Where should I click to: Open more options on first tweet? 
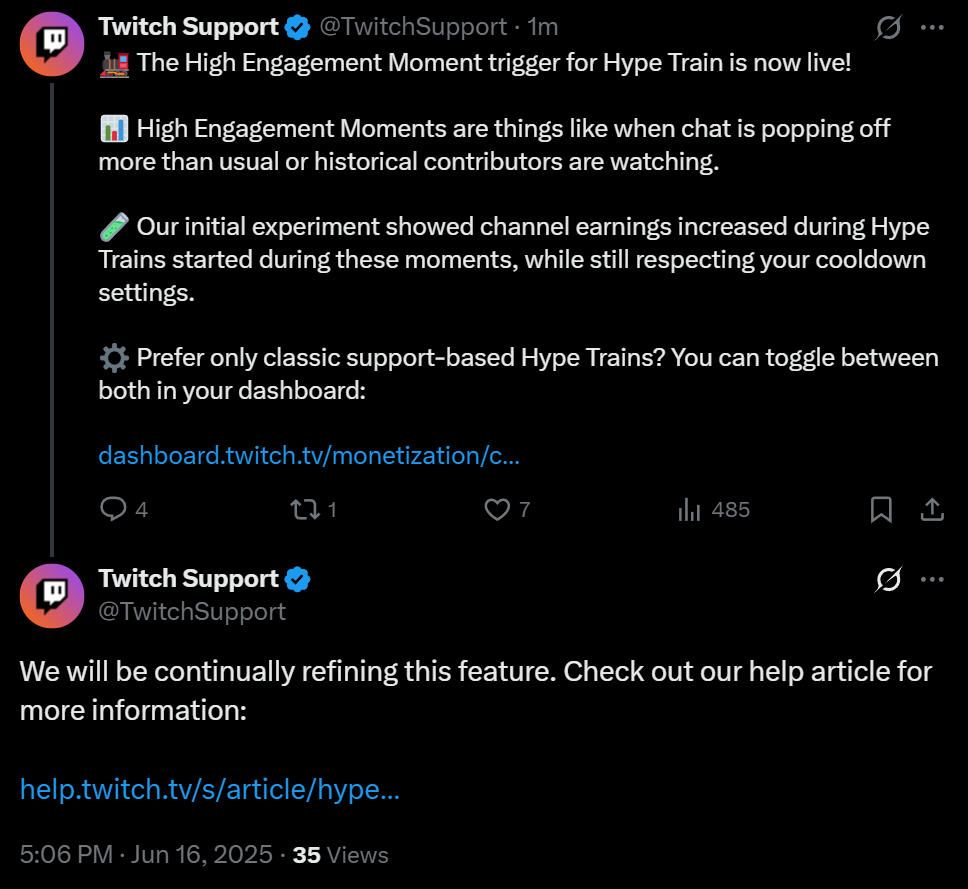pyautogui.click(x=932, y=28)
